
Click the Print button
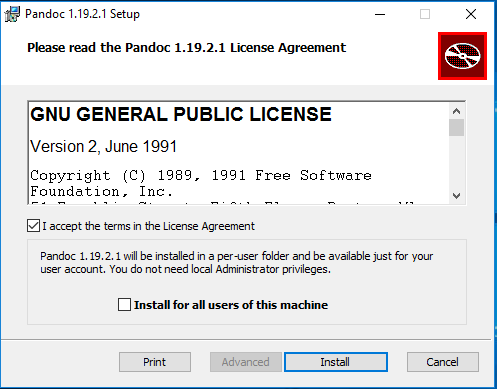click(155, 362)
